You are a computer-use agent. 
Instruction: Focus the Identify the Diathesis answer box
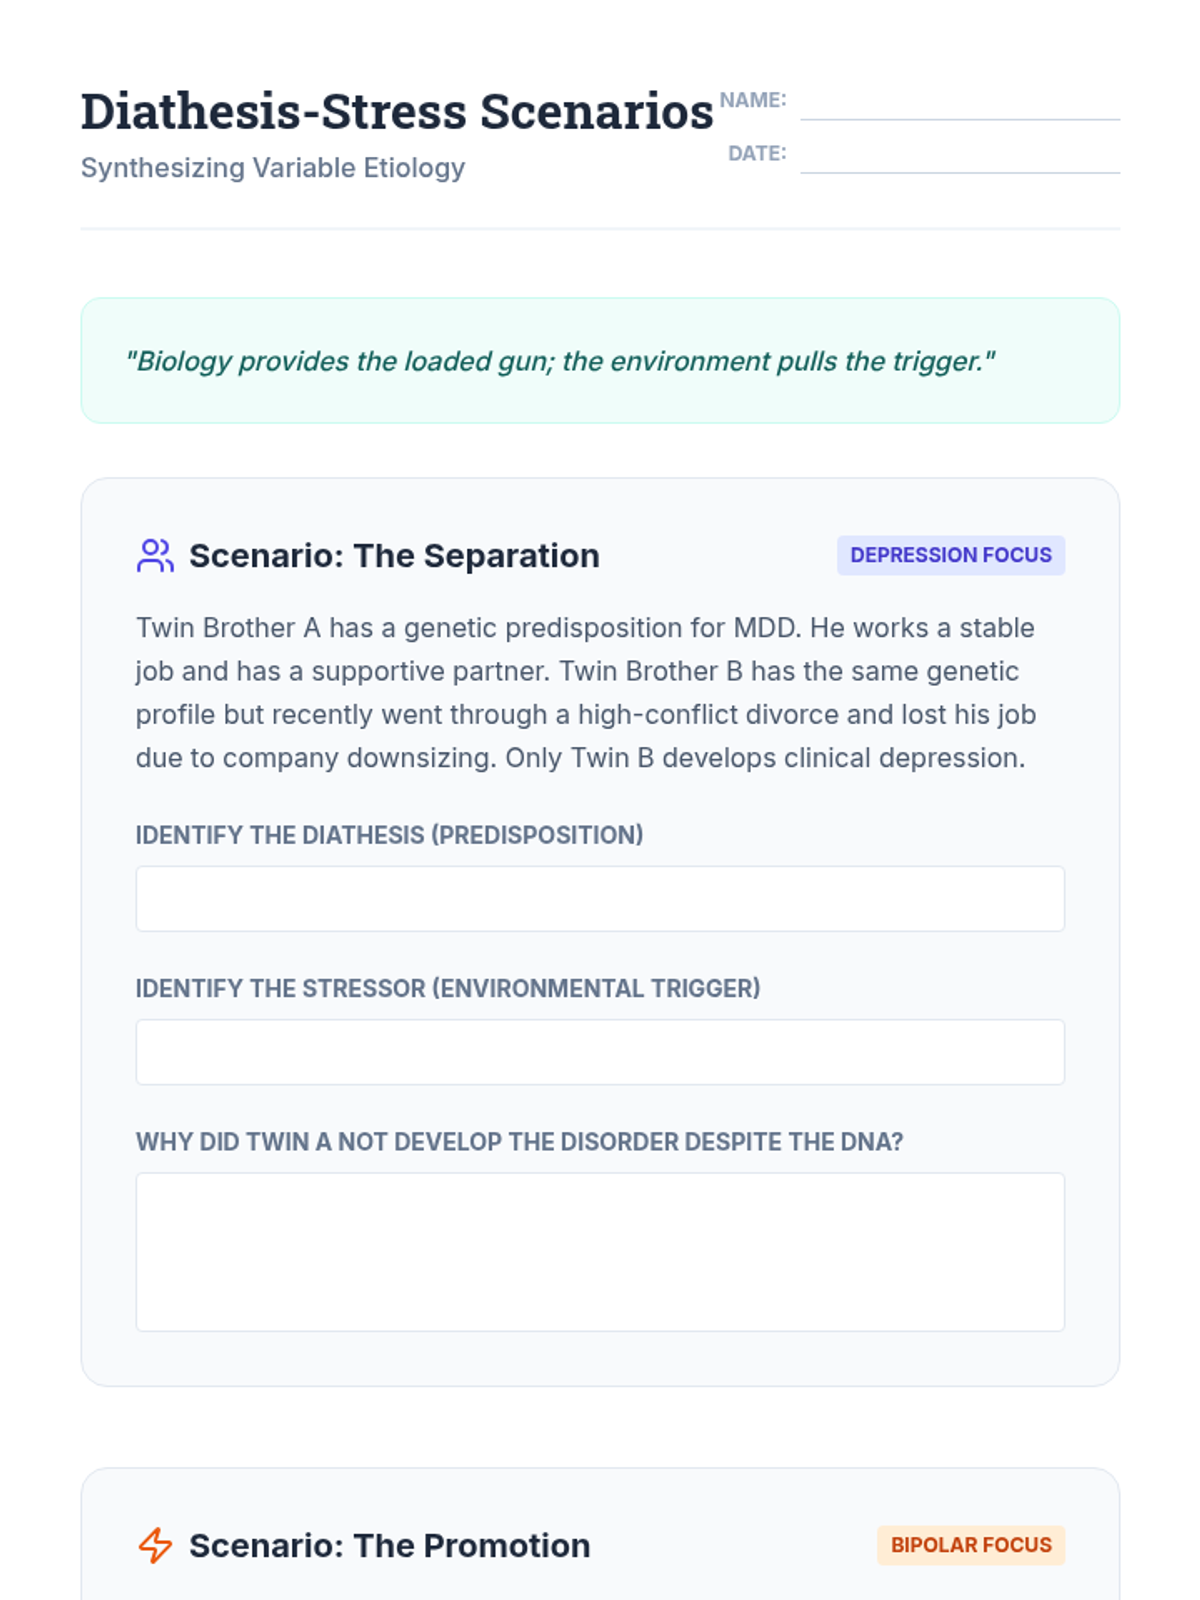600,898
